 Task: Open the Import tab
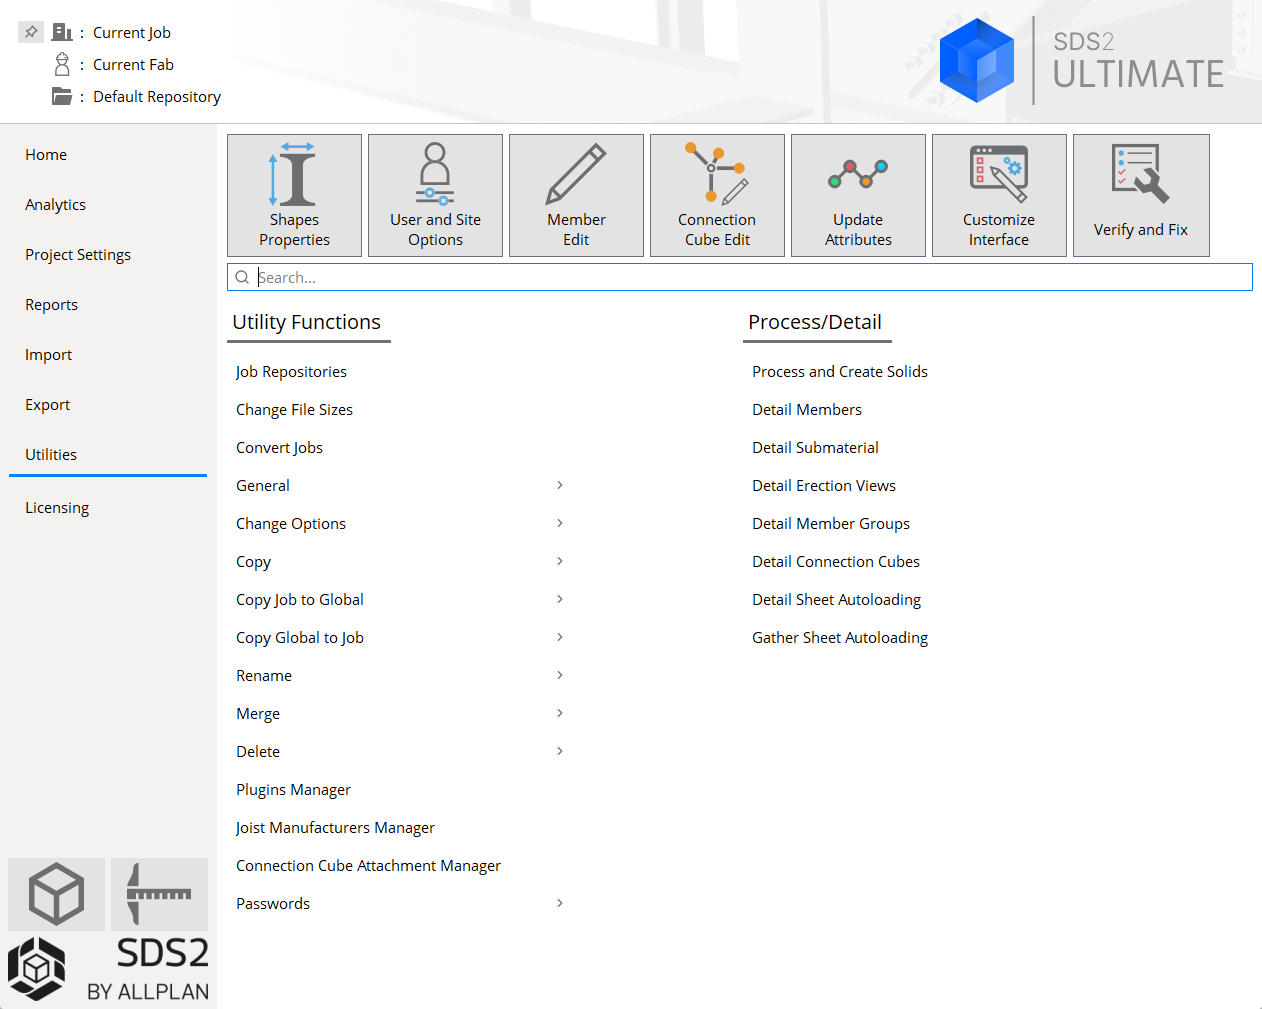48,354
